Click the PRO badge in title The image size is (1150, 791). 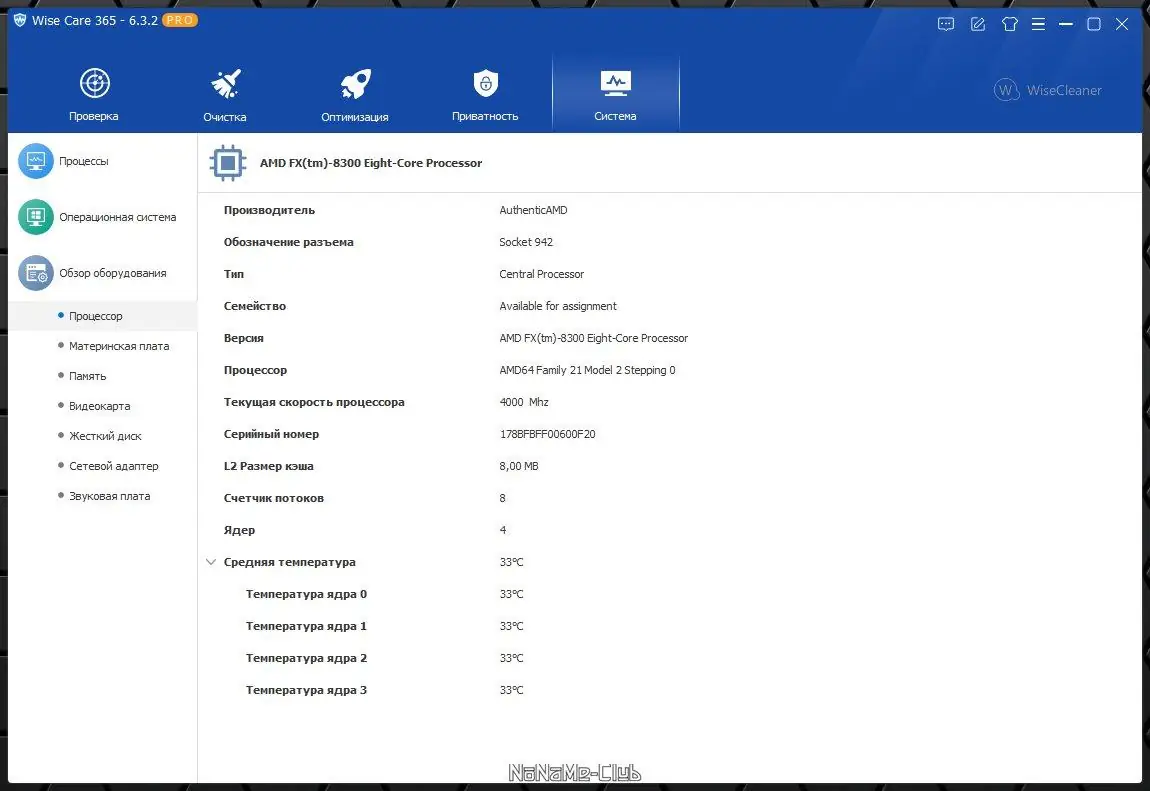coord(180,21)
